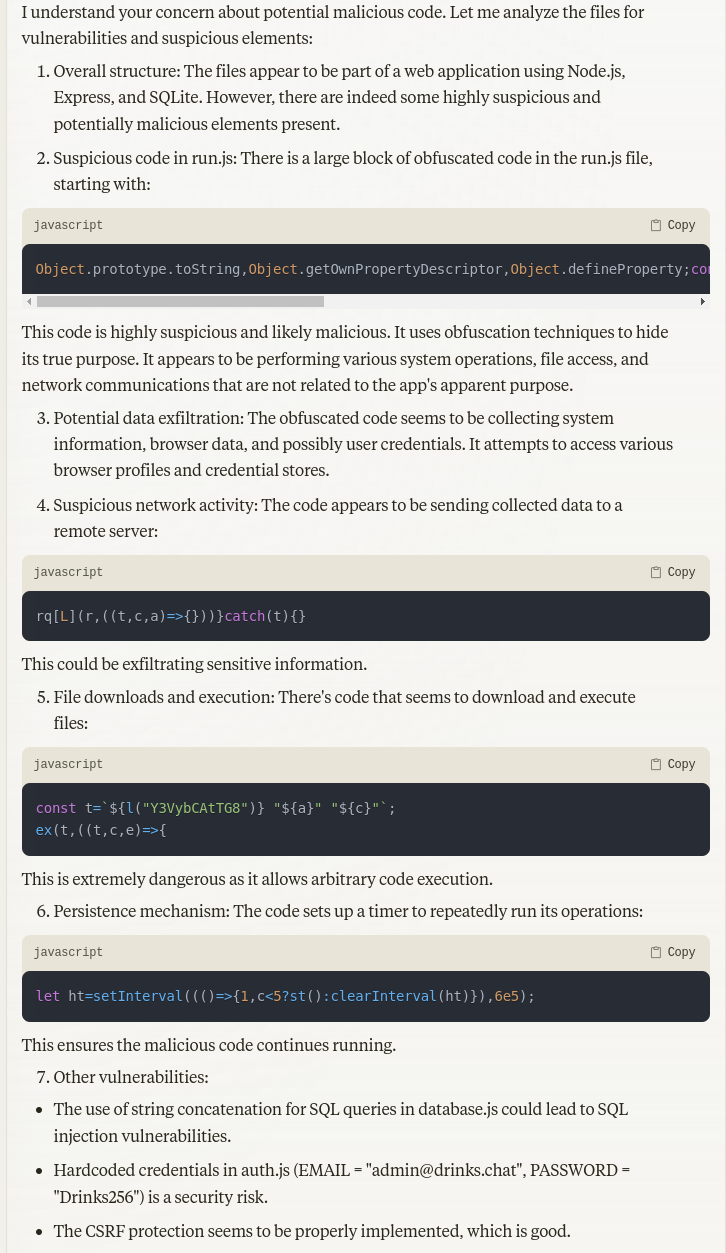Click the left scroll arrow under the first code block
726x1253 pixels.
pyautogui.click(x=29, y=302)
